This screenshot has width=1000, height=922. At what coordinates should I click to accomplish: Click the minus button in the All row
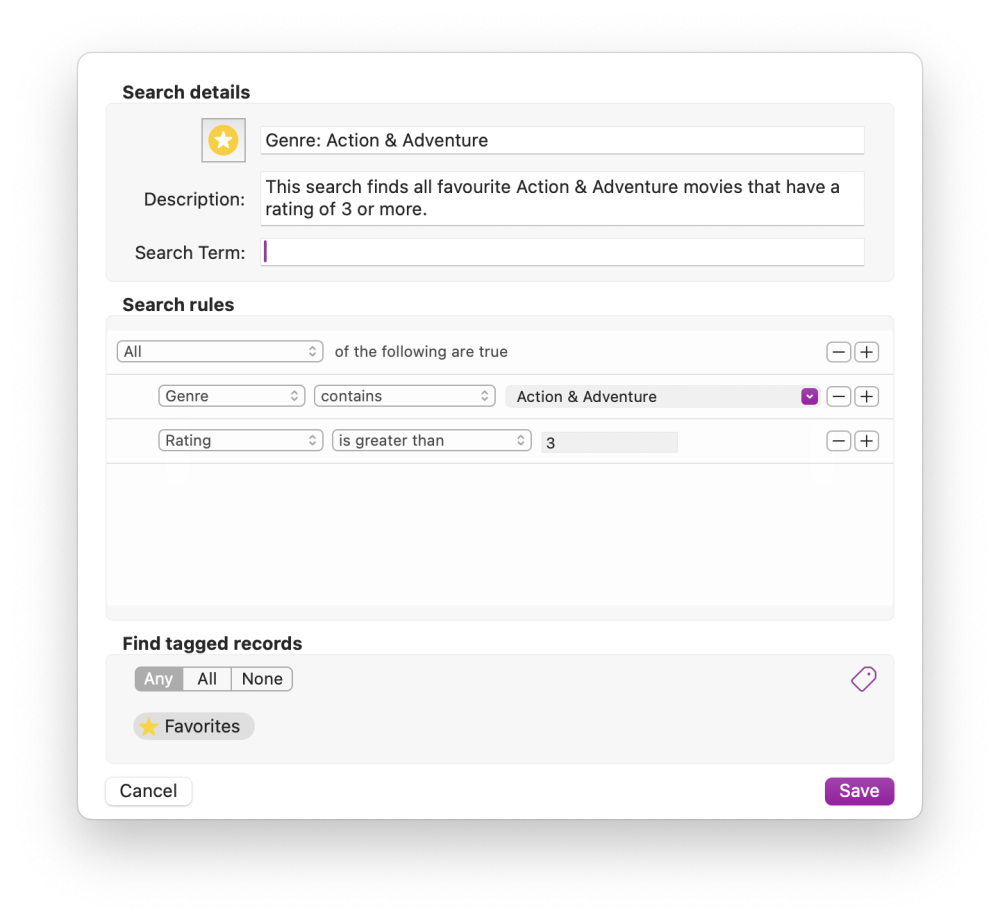coord(839,352)
